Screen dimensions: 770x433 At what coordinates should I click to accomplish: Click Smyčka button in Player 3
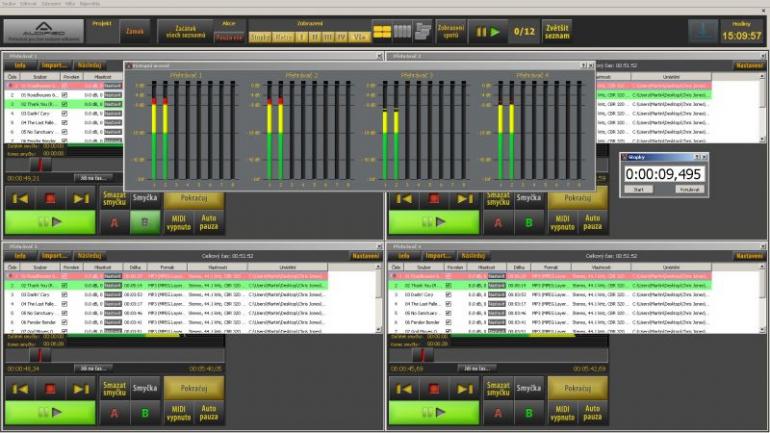tap(145, 388)
